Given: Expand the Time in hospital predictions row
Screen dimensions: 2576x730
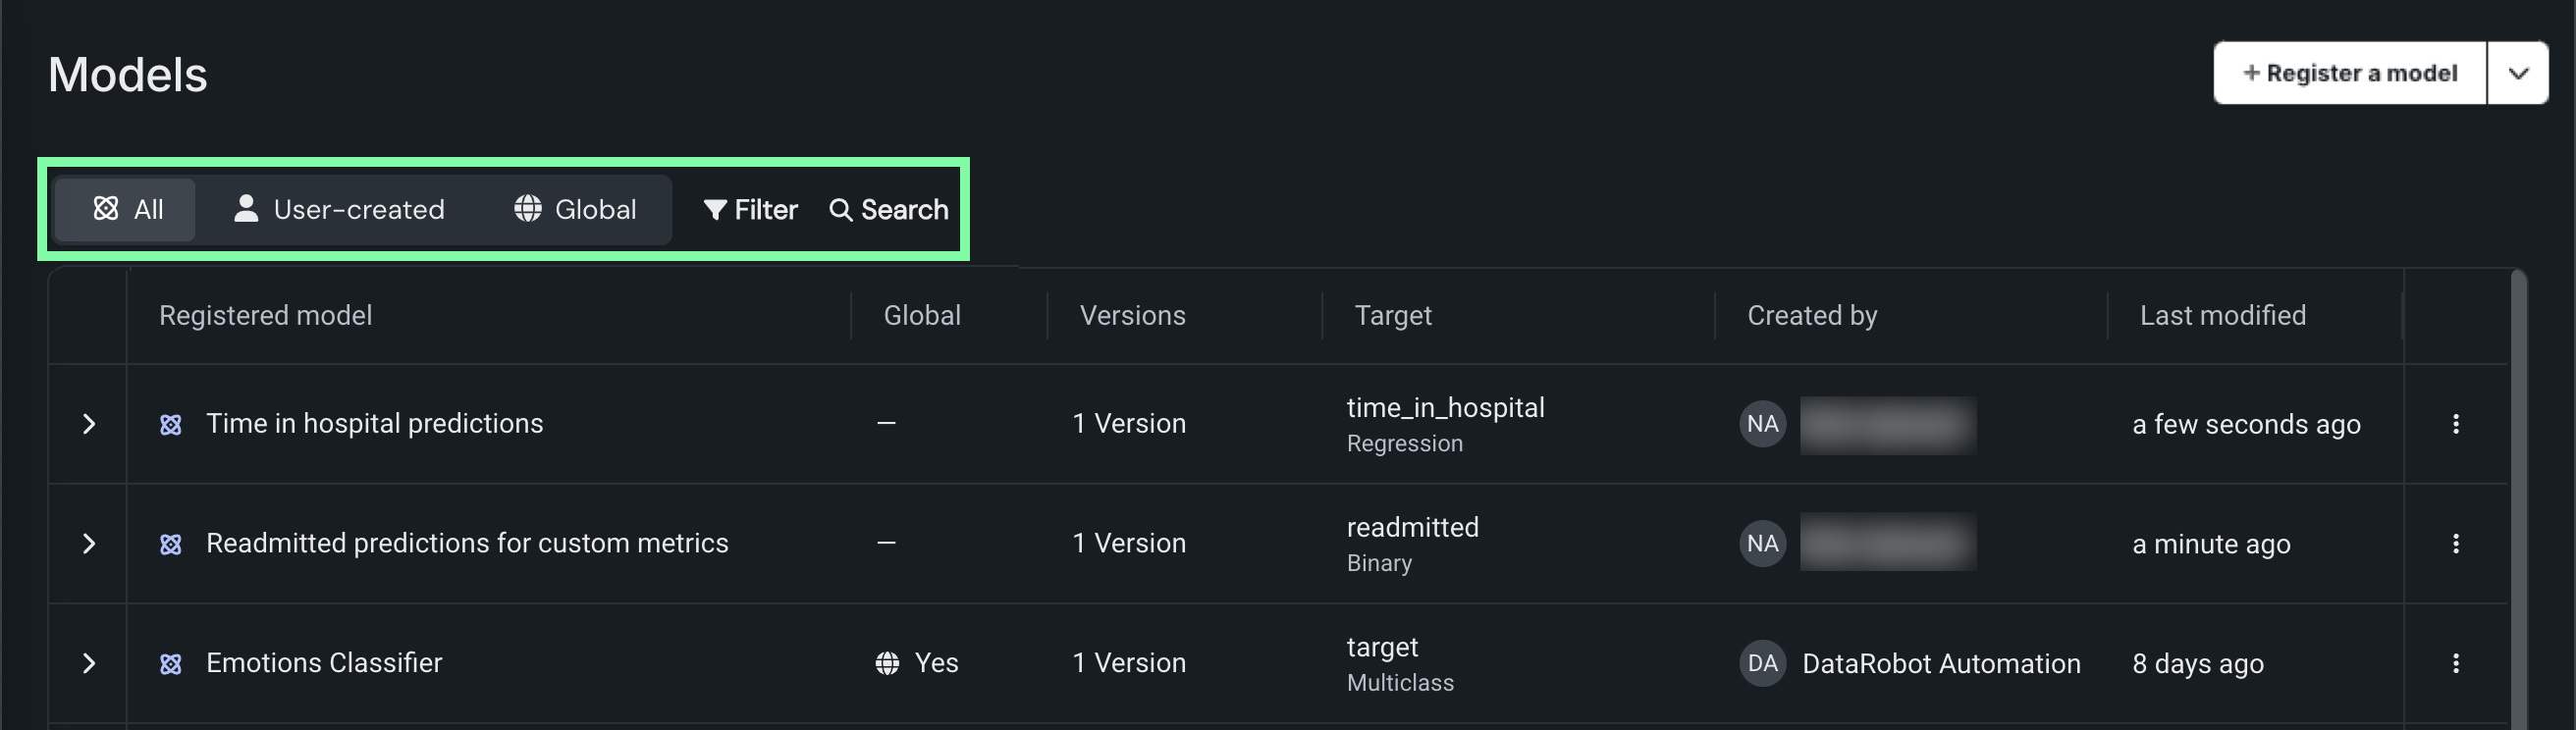Looking at the screenshot, I should pos(89,424).
